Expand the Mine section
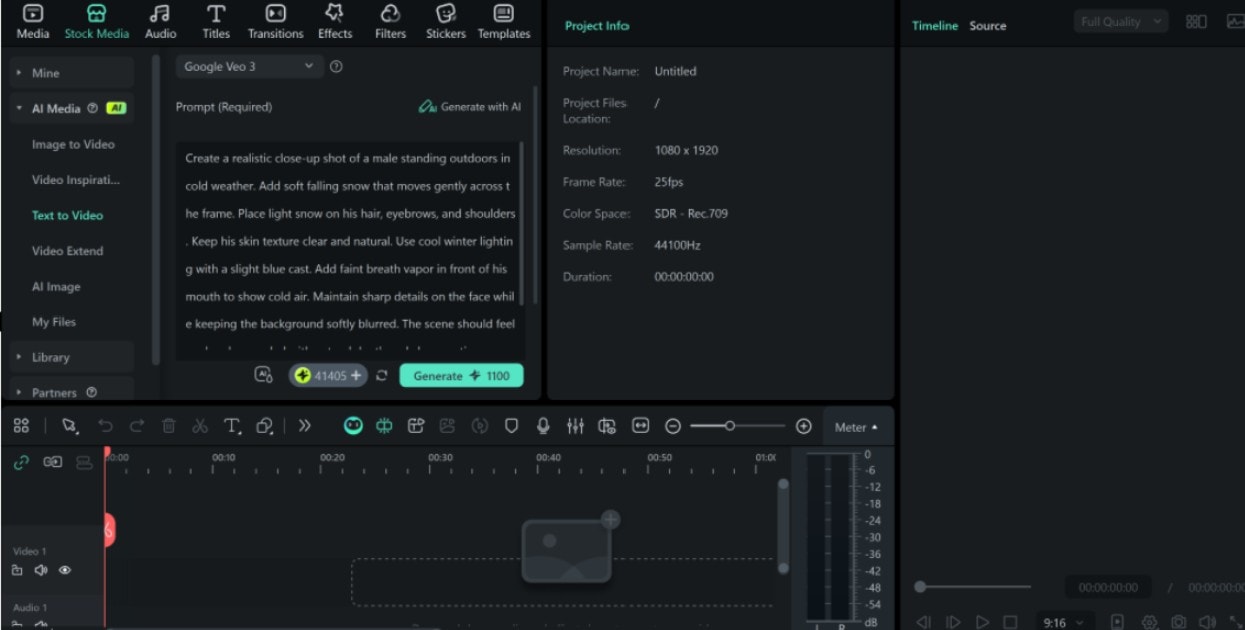1245x630 pixels. [72, 73]
